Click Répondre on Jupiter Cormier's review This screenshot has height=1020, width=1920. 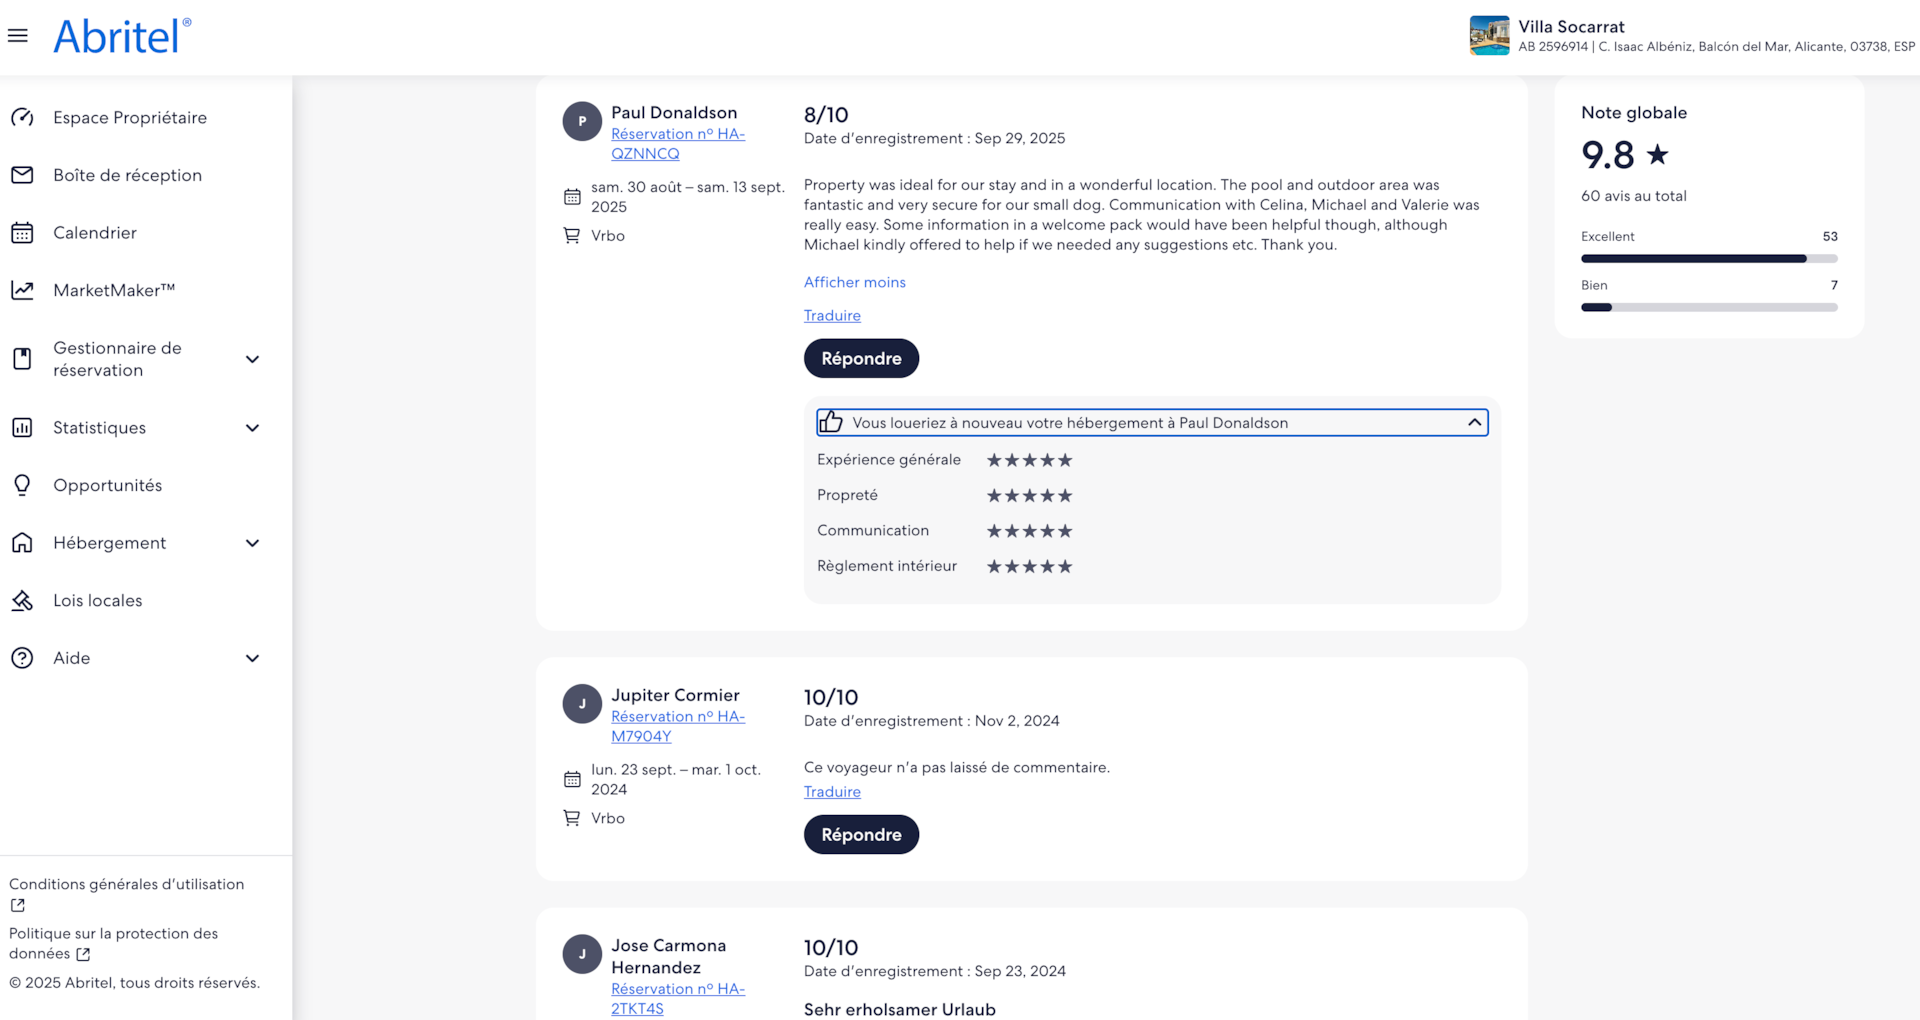861,834
